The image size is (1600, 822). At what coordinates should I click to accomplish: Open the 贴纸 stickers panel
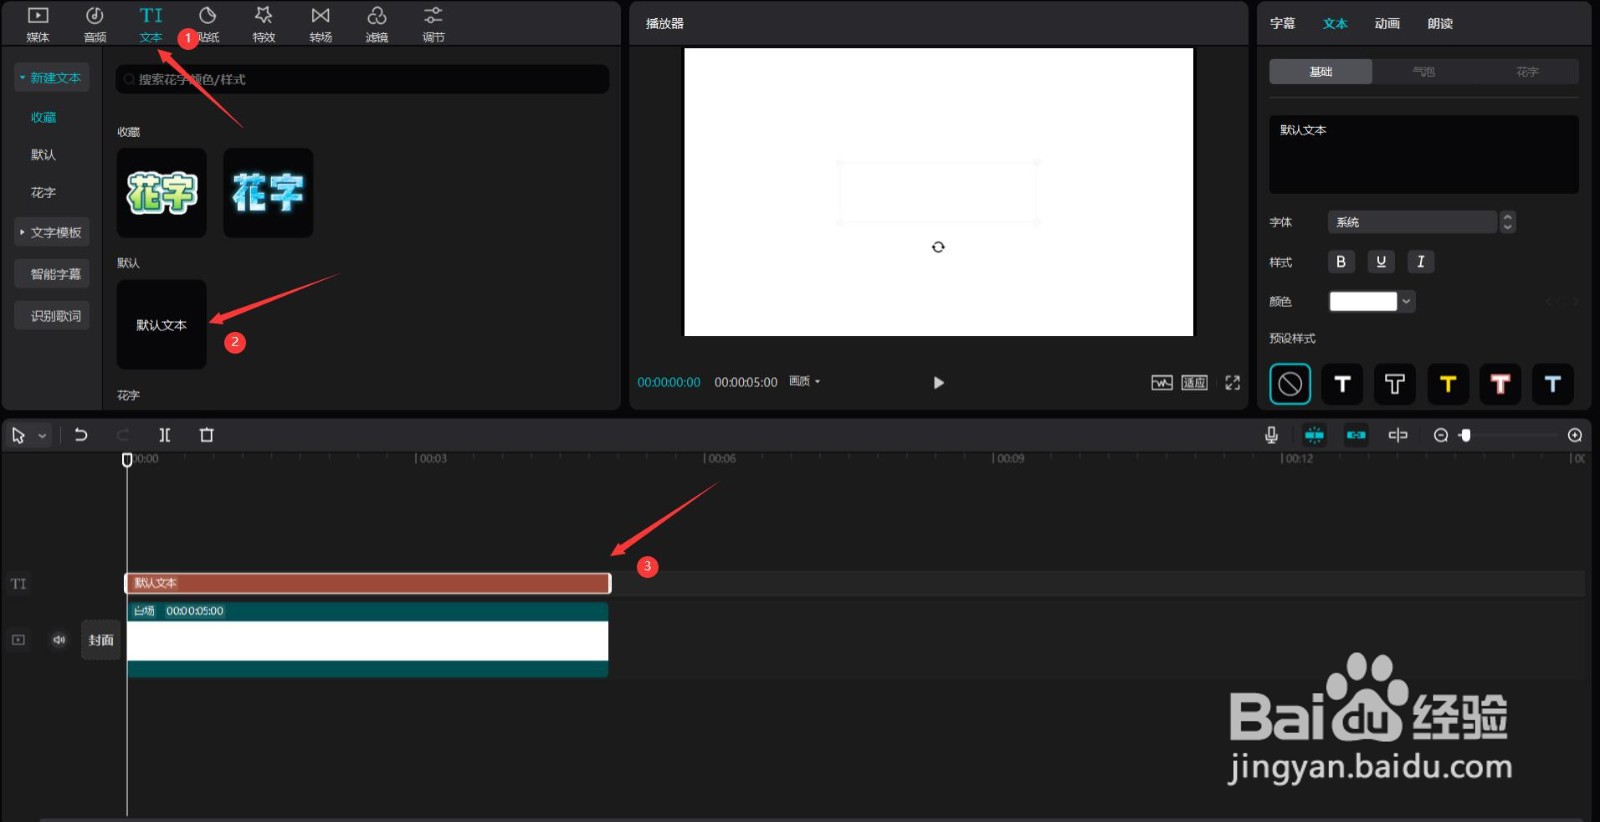click(x=208, y=24)
